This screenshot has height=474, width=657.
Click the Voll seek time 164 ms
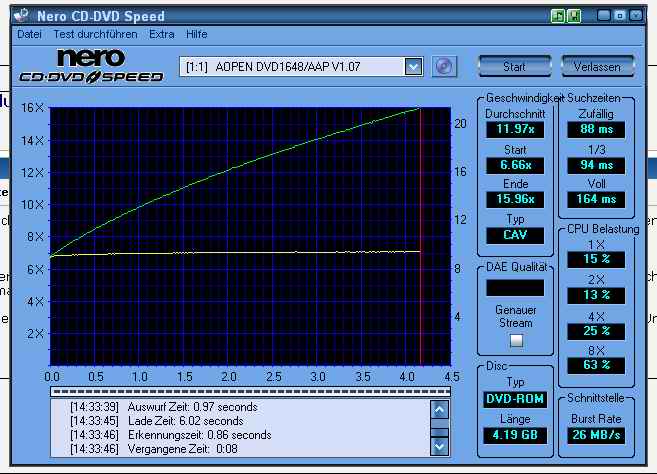click(x=596, y=199)
